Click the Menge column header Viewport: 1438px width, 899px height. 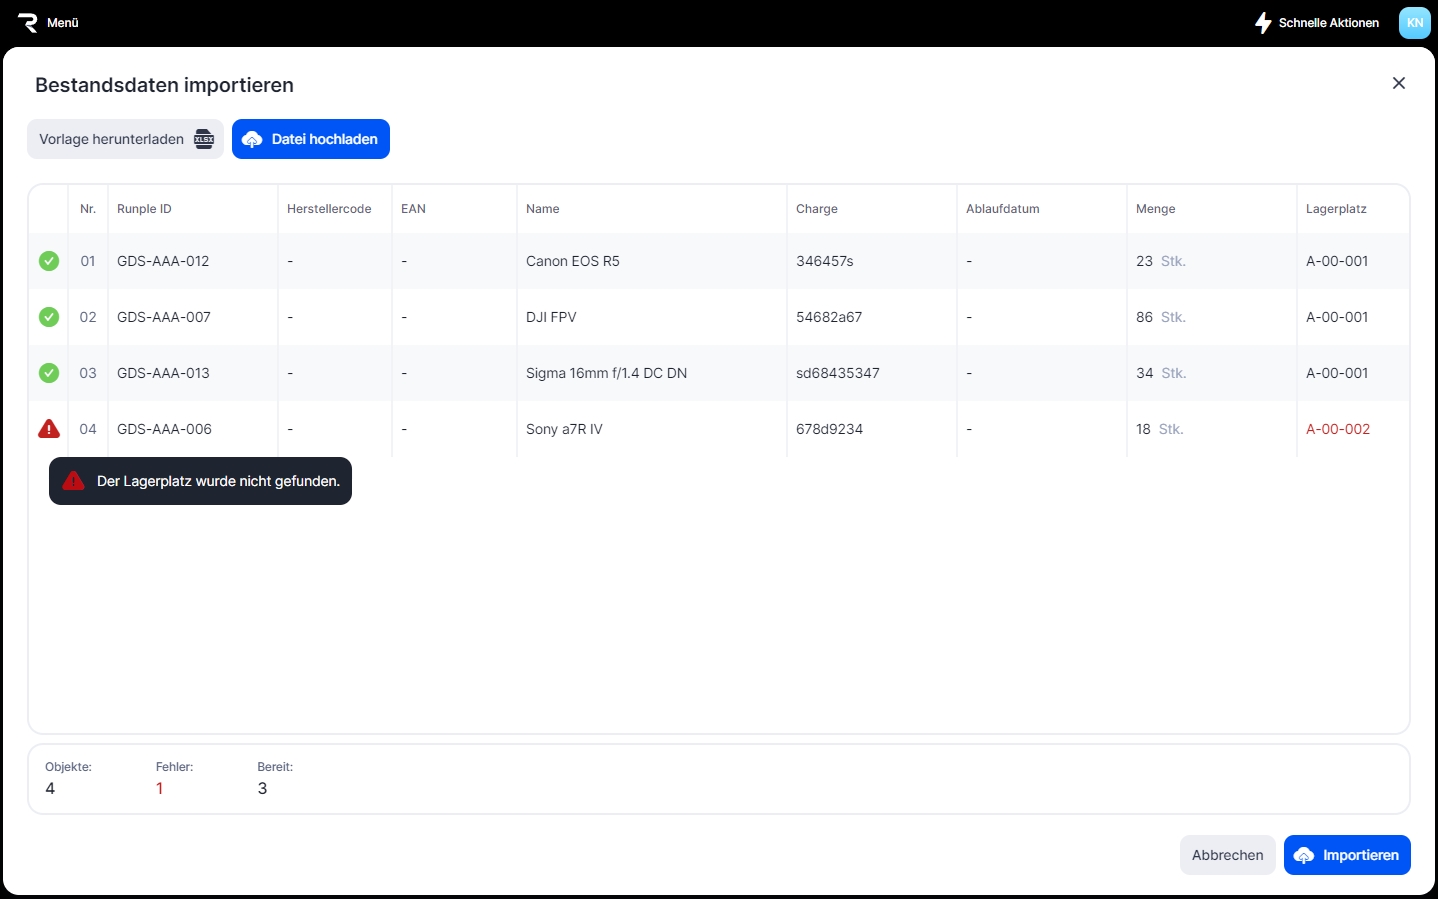(x=1155, y=209)
